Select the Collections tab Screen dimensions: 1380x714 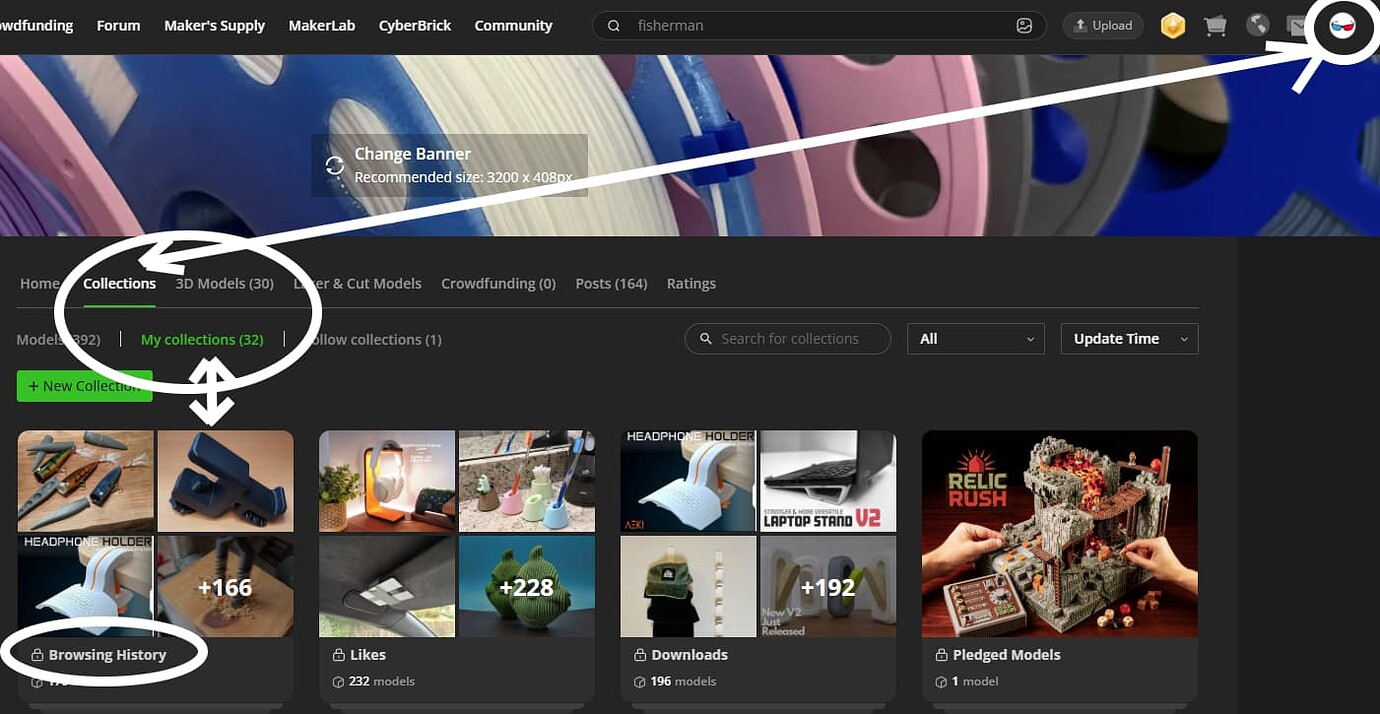pos(119,283)
